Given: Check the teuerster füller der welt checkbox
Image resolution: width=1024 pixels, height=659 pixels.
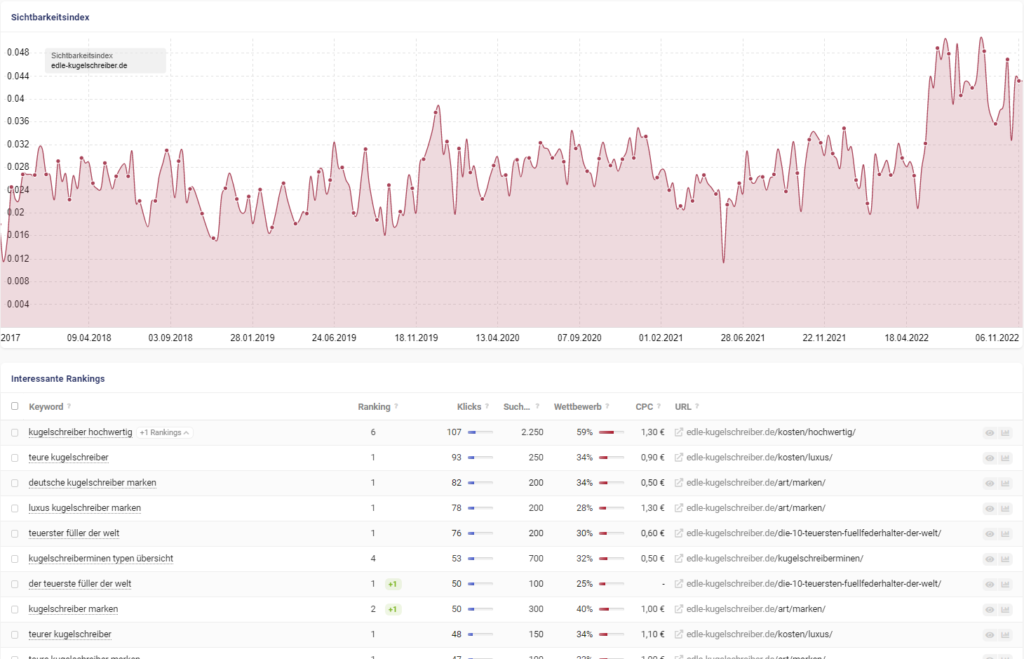Looking at the screenshot, I should click(x=14, y=534).
